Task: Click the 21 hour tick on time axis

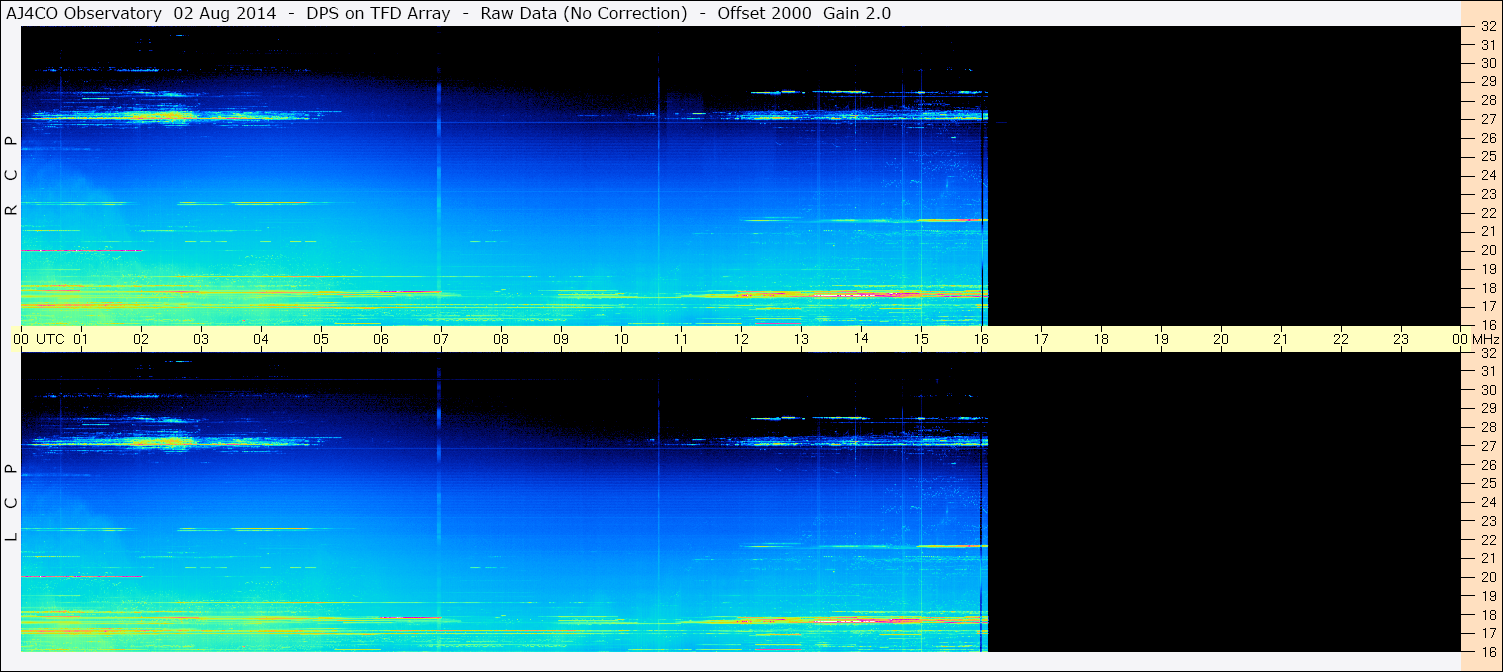Action: 1281,339
